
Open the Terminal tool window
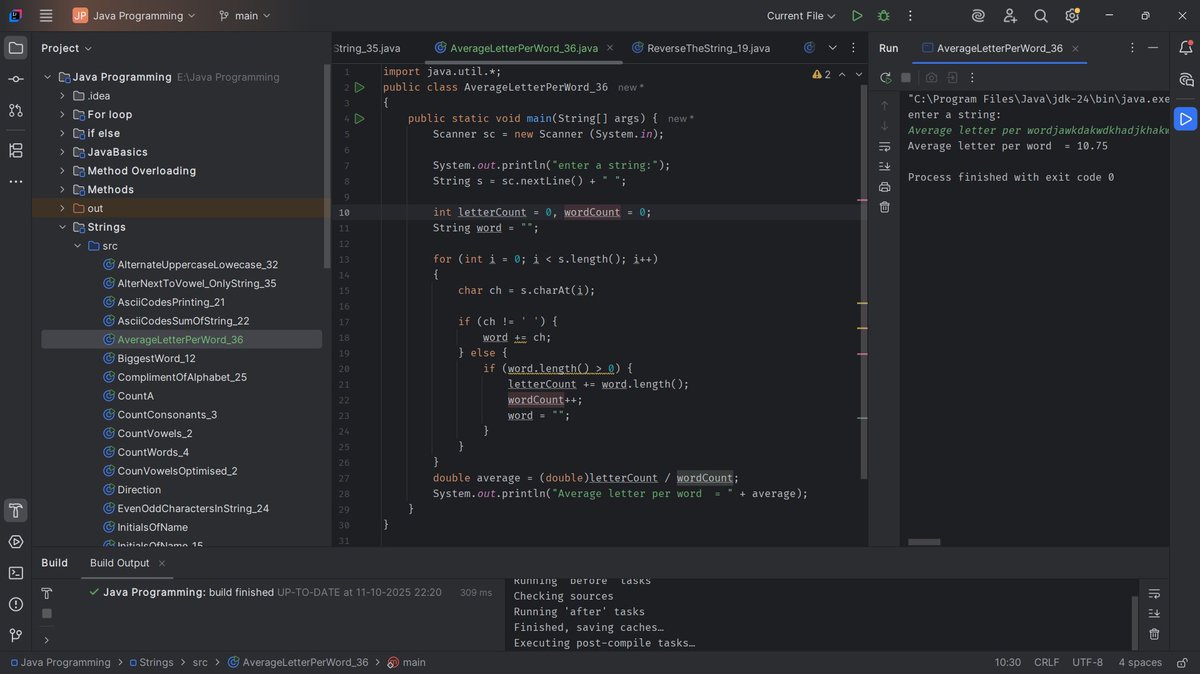[x=16, y=573]
